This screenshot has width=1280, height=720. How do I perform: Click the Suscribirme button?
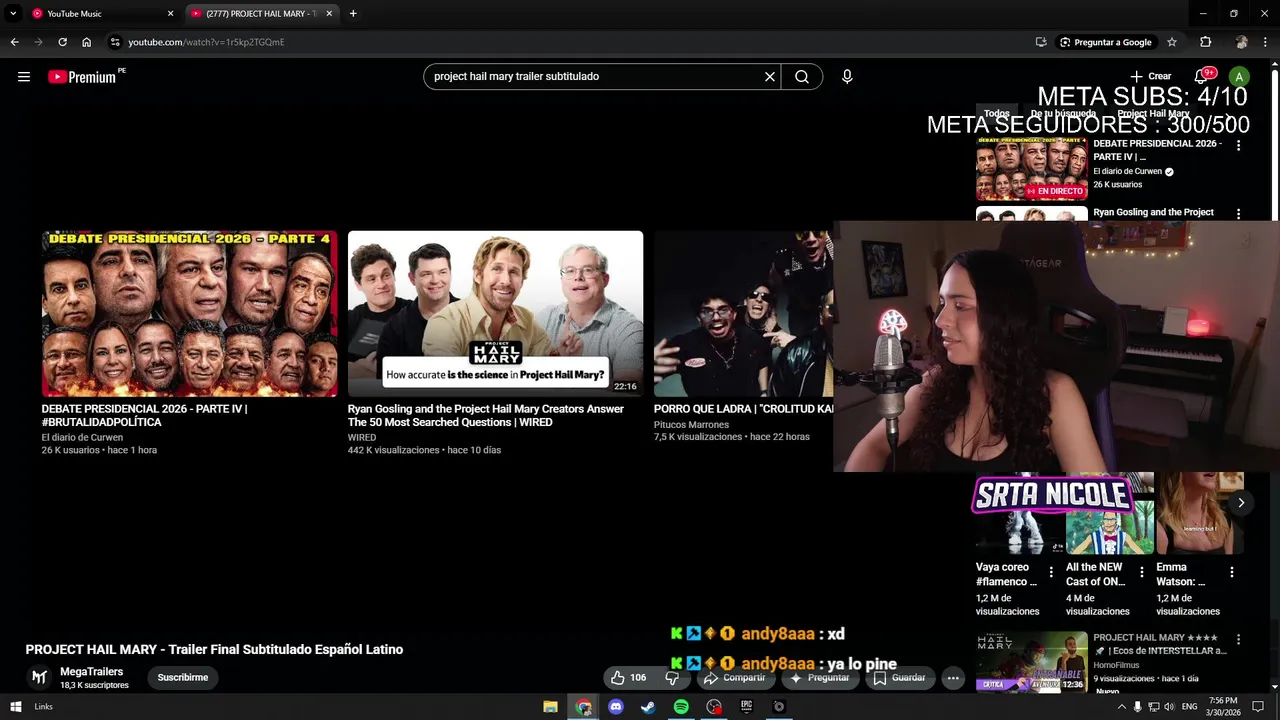pyautogui.click(x=183, y=678)
